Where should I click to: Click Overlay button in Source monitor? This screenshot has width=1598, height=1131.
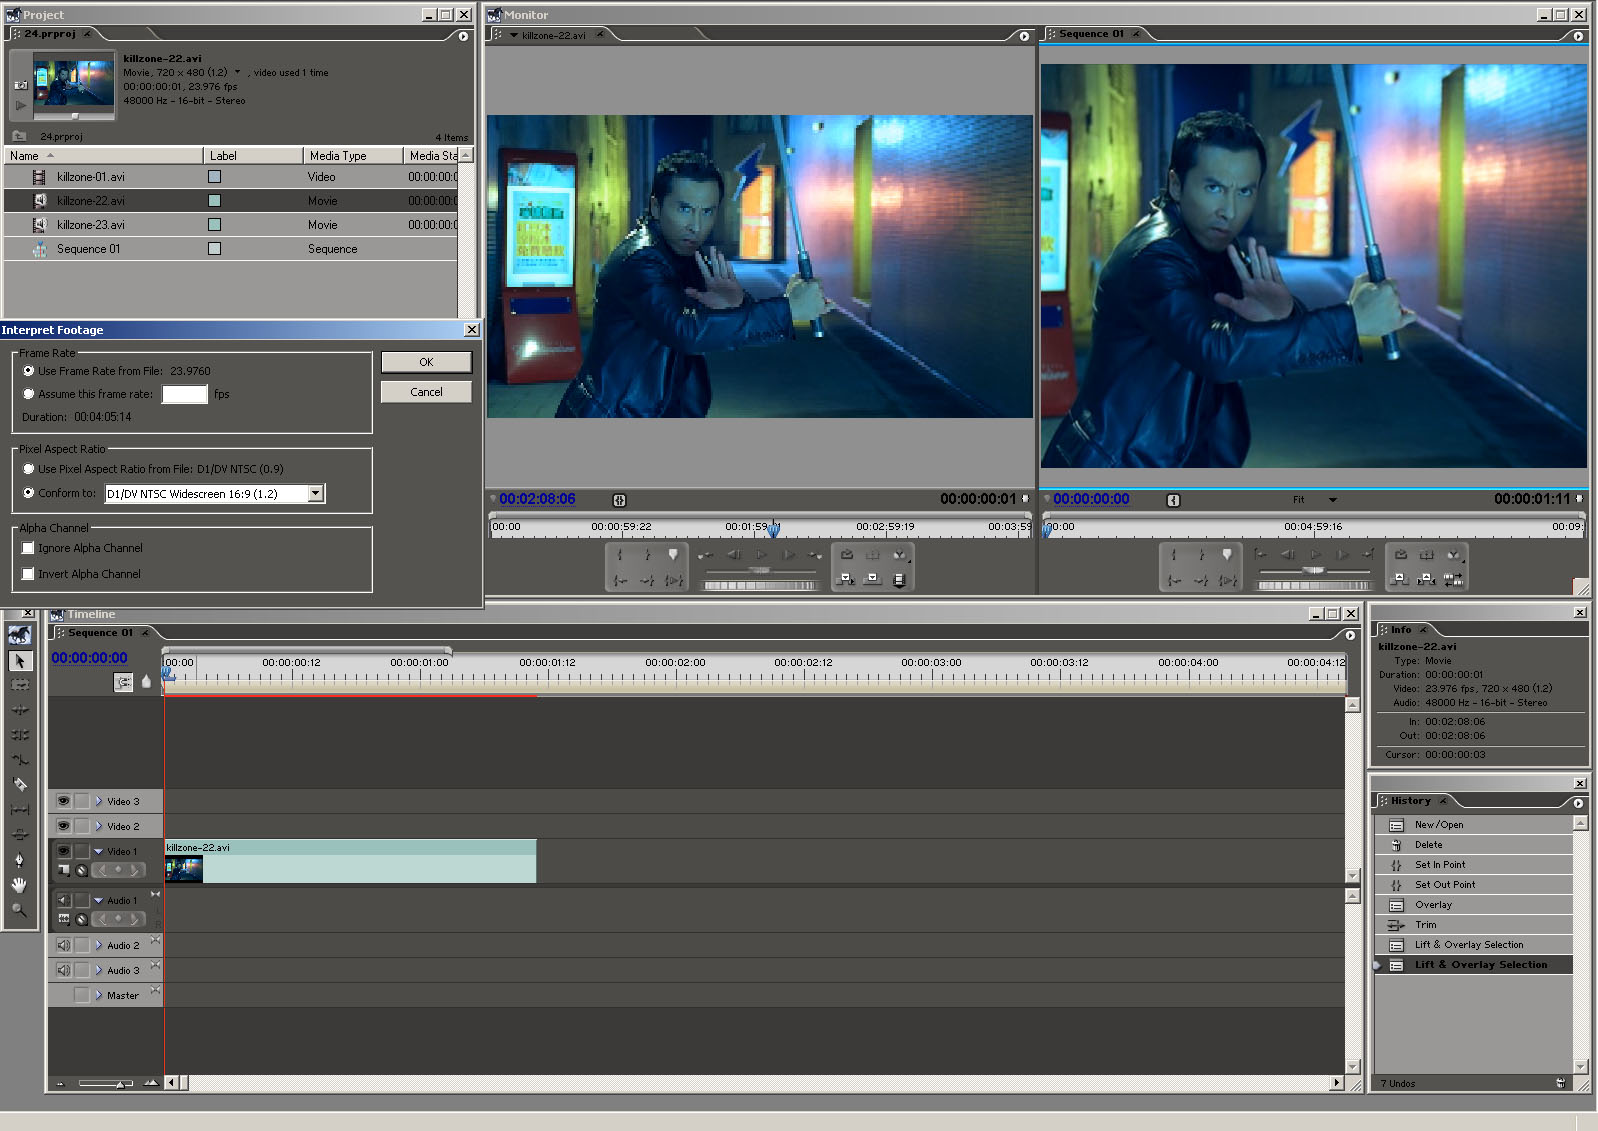click(x=872, y=579)
